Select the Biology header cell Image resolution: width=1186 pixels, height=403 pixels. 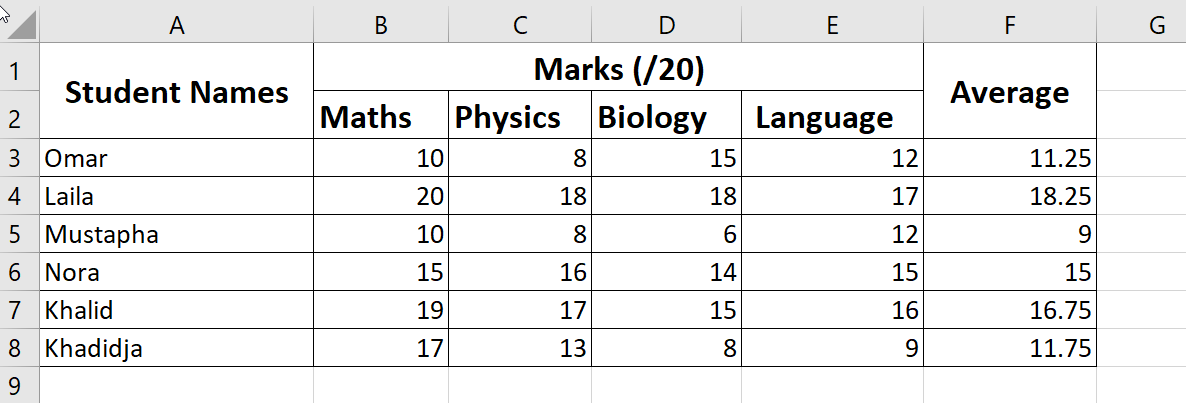pyautogui.click(x=666, y=117)
